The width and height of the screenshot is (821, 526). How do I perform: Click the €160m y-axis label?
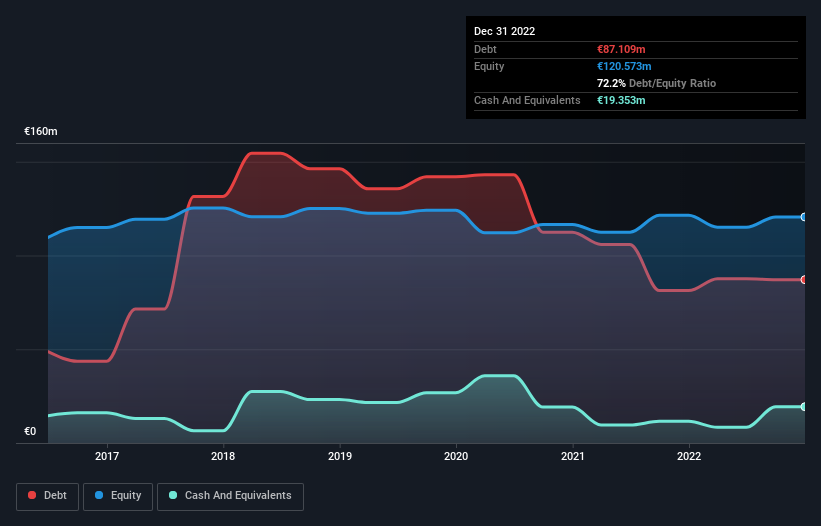[41, 131]
